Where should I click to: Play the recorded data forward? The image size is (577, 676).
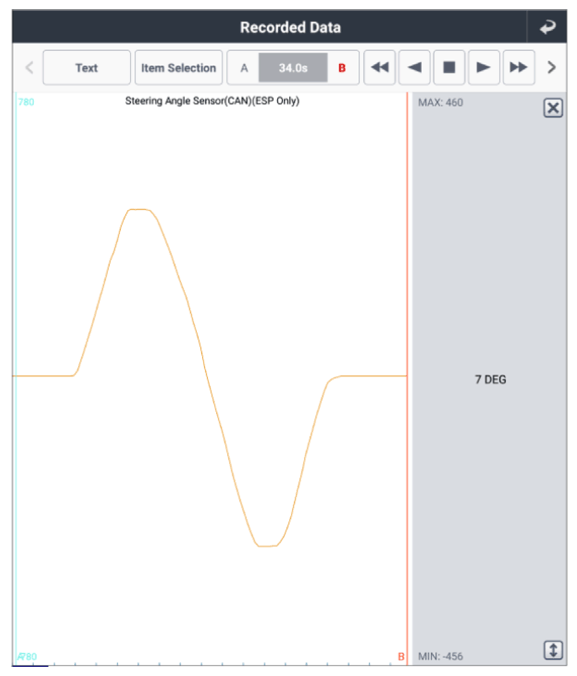484,67
